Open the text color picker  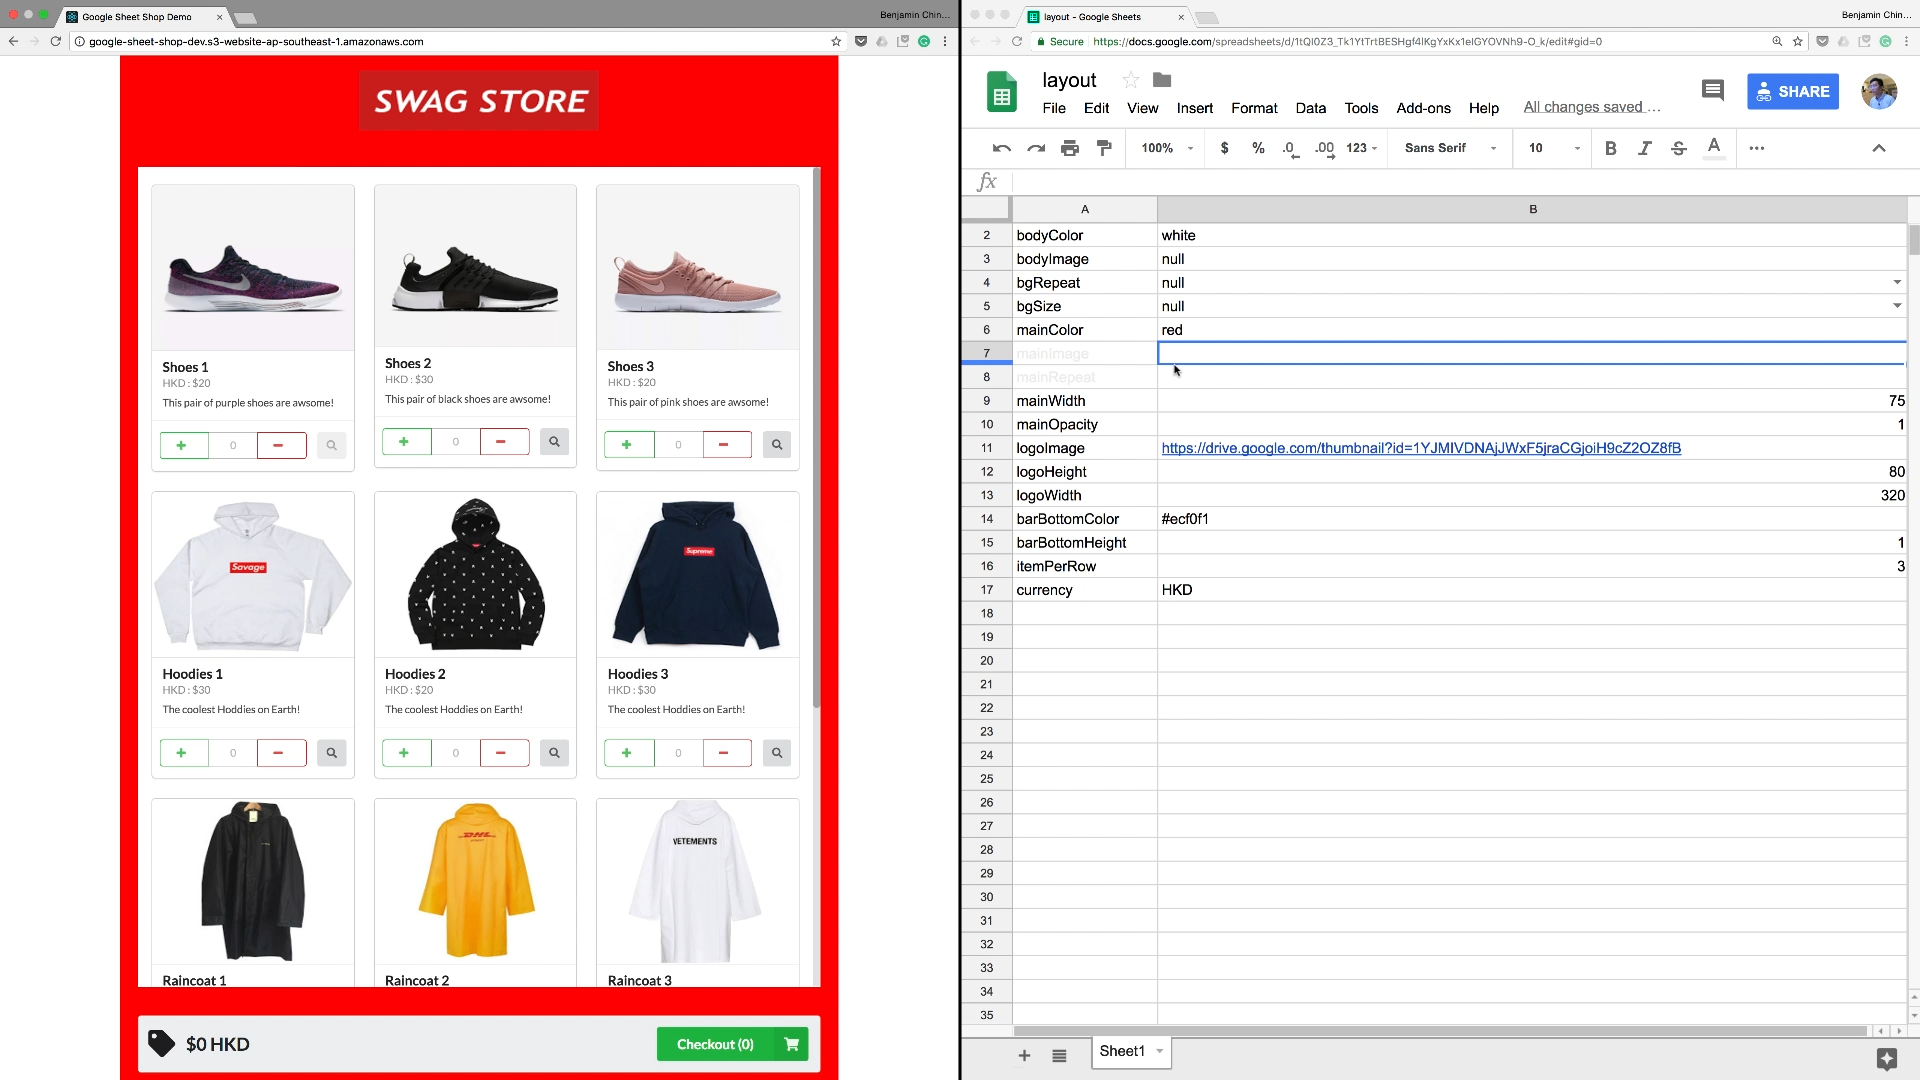(1713, 148)
